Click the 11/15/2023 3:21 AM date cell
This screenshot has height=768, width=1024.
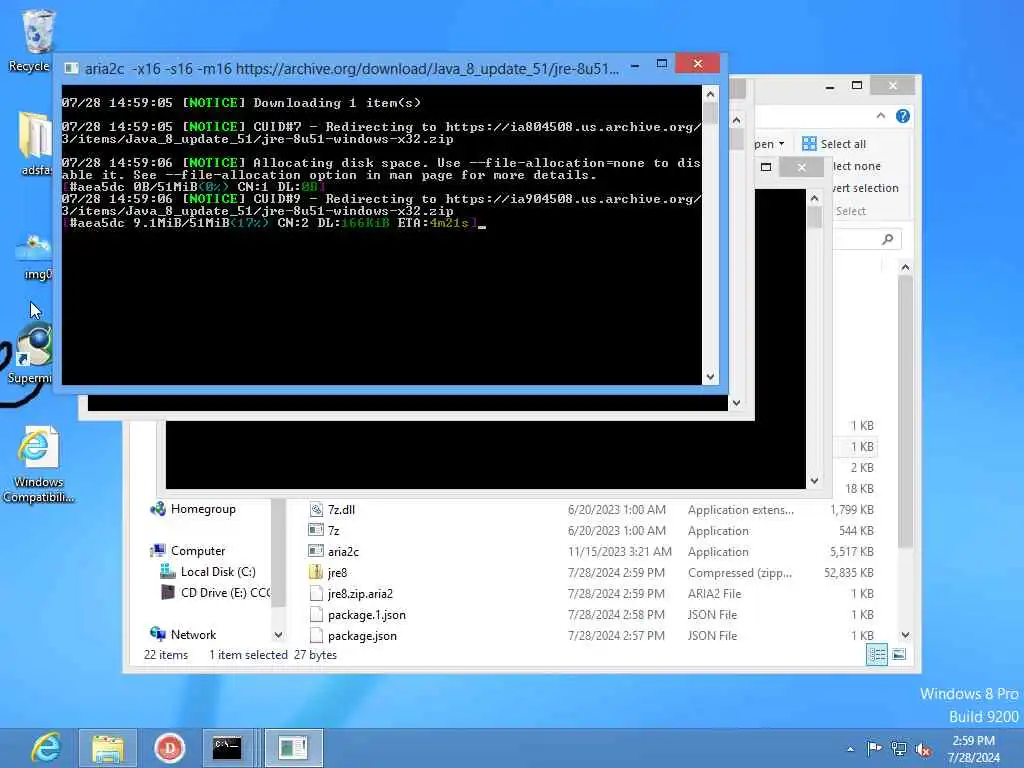point(620,552)
